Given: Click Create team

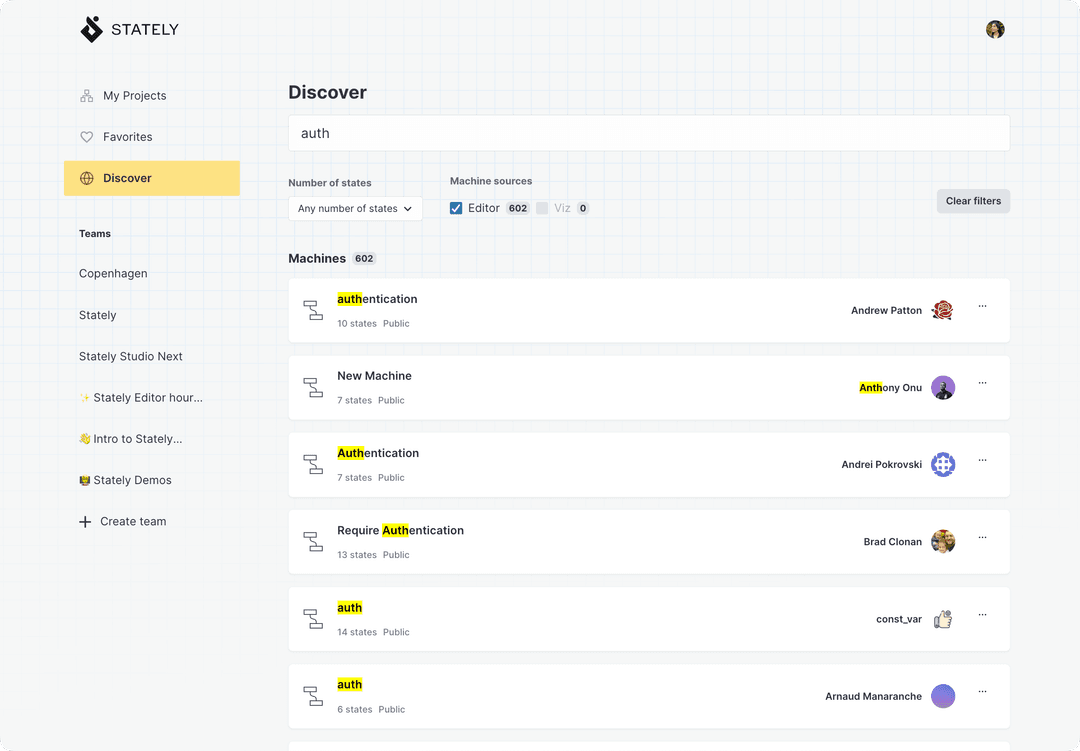Looking at the screenshot, I should click(123, 522).
